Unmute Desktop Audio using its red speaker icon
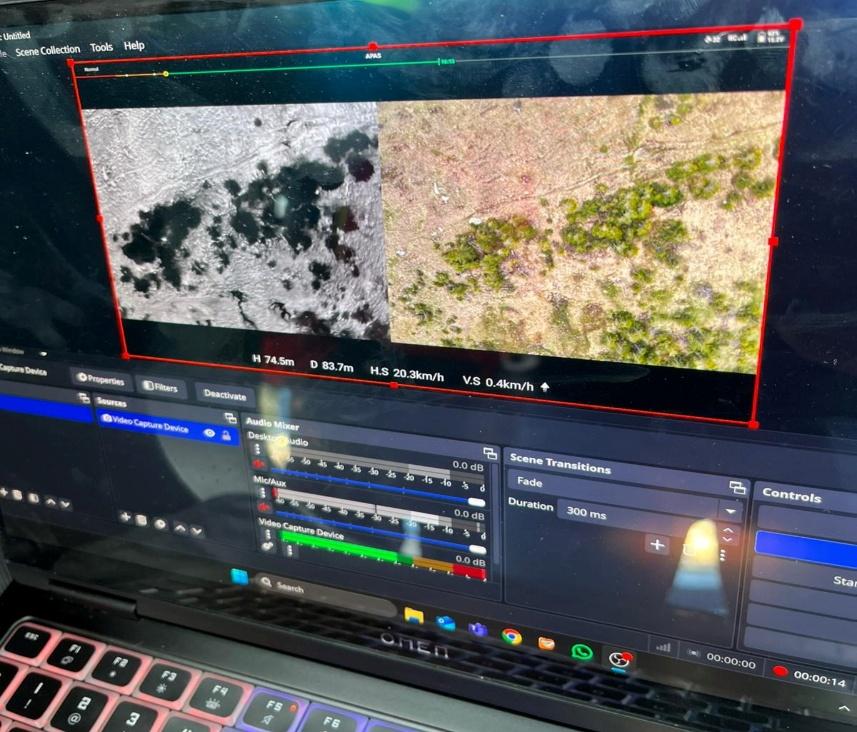 (259, 464)
